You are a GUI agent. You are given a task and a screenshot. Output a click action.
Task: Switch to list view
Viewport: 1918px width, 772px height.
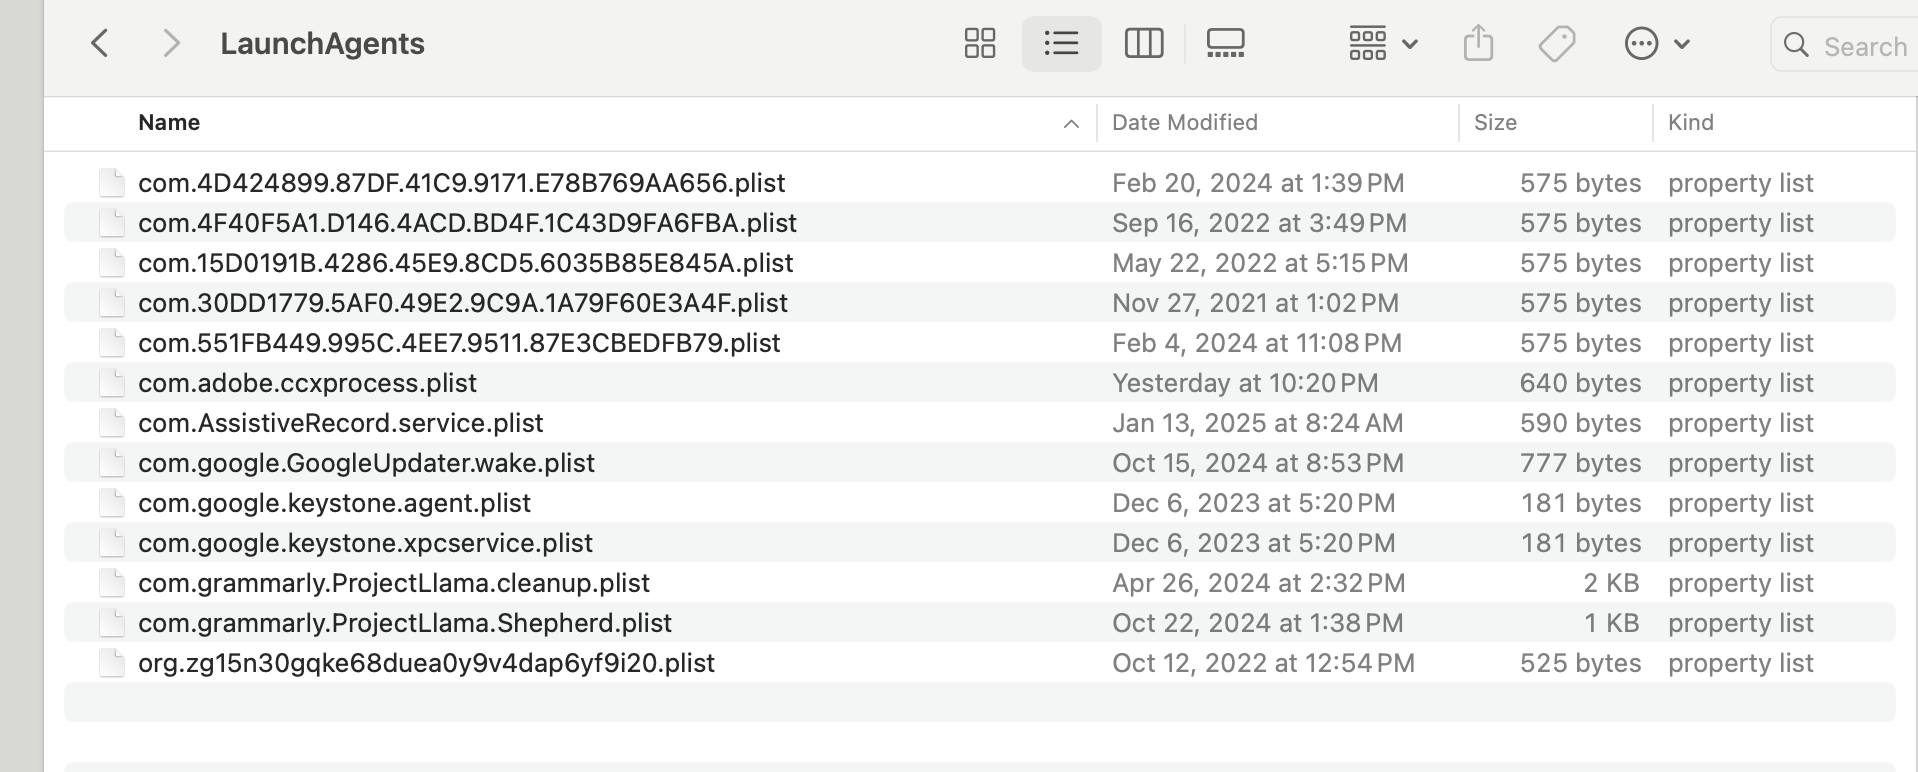1061,44
